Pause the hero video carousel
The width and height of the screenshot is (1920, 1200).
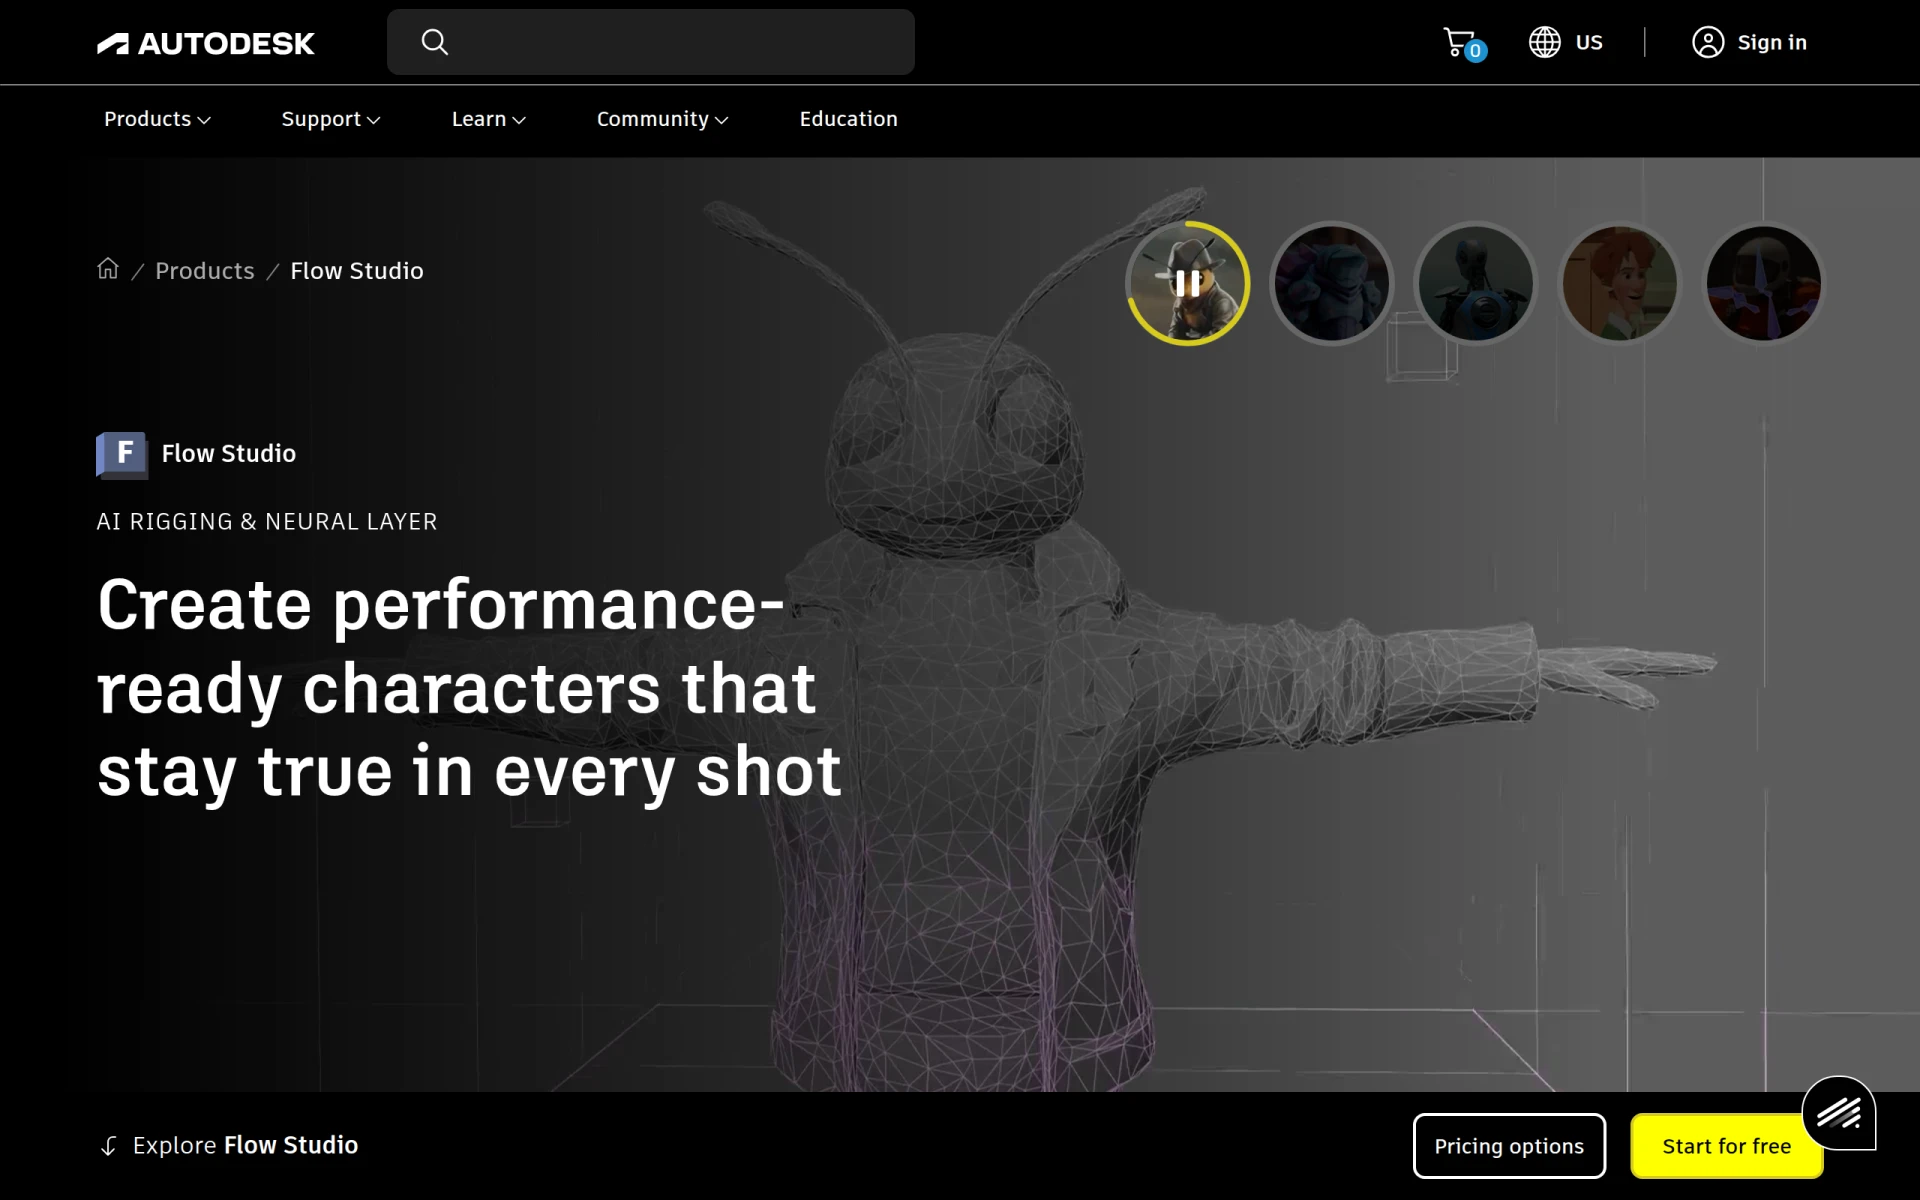(1188, 284)
